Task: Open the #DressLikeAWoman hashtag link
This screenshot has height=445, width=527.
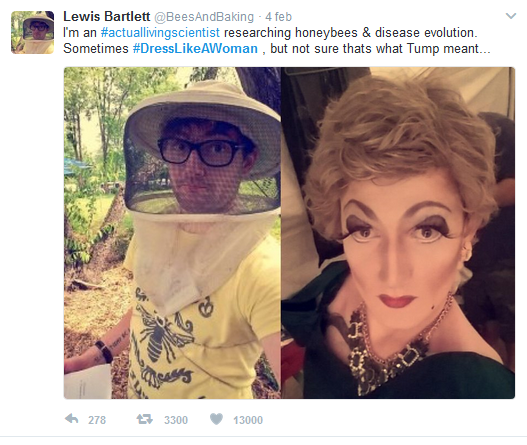Action: [195, 48]
